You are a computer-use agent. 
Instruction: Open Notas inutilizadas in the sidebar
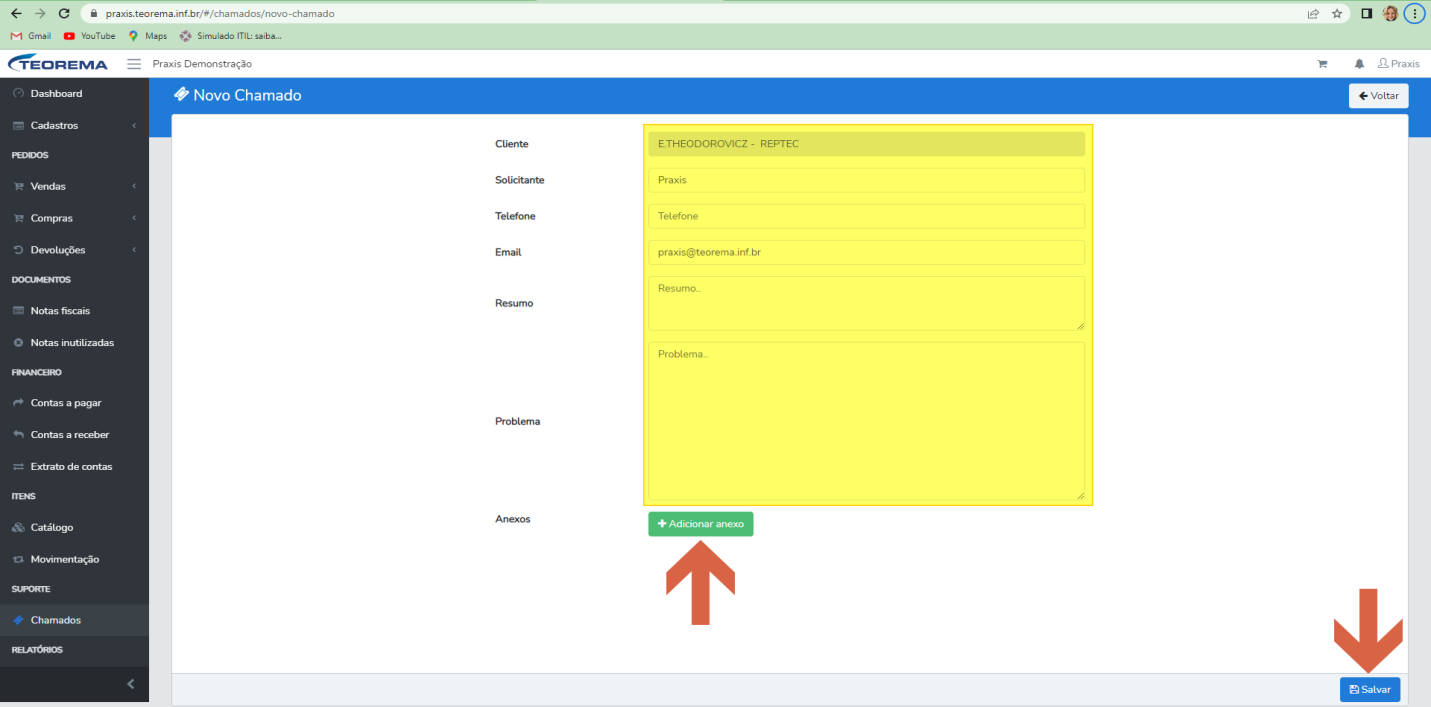74,343
